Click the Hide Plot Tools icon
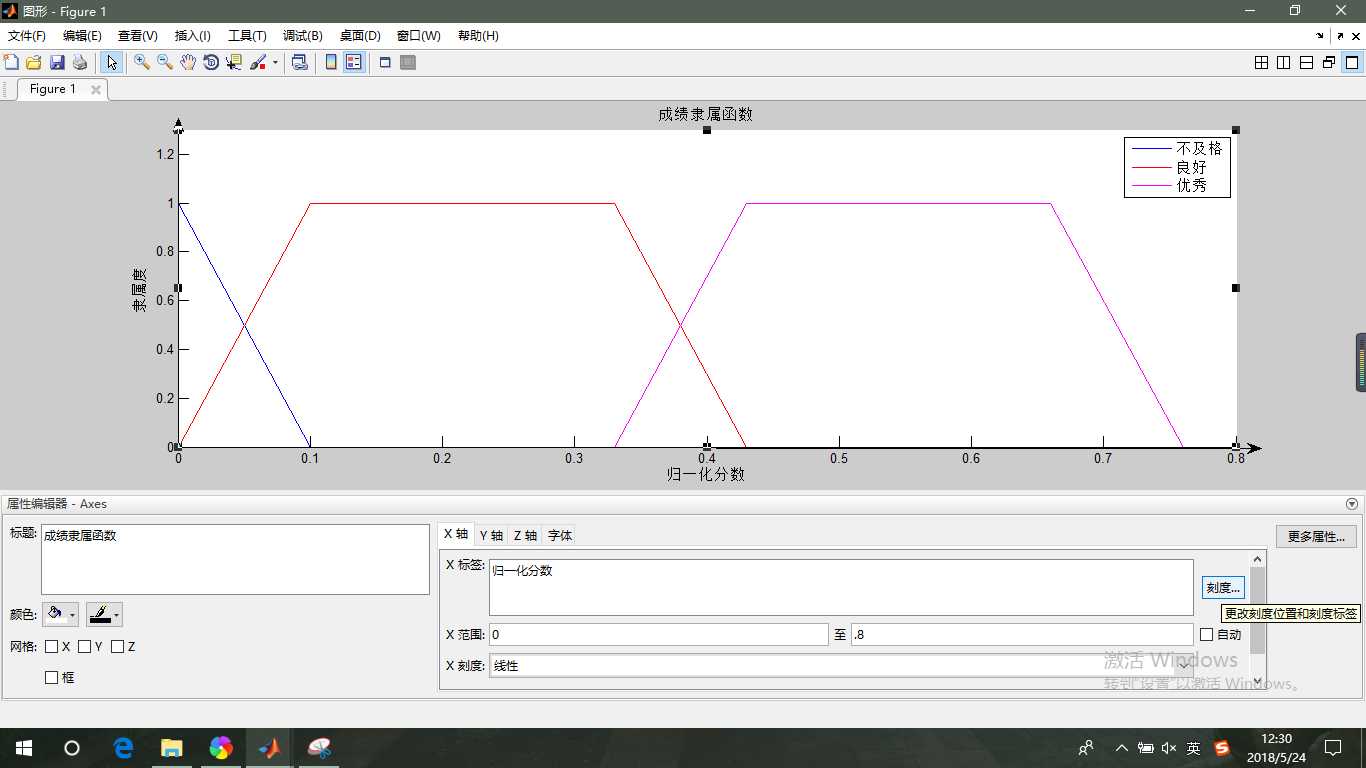This screenshot has width=1366, height=768. coord(385,62)
